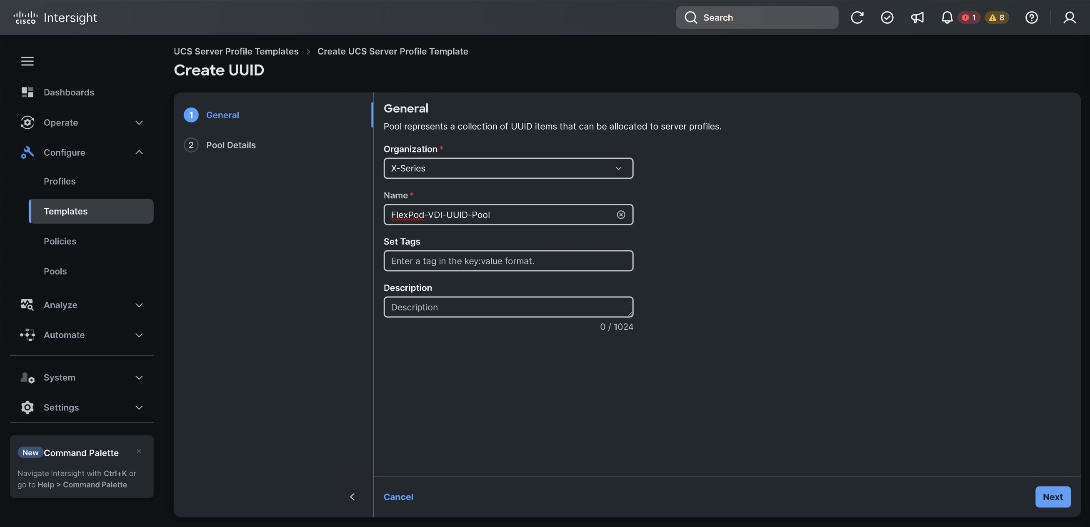Click the Automate icon in sidebar
The image size is (1090, 527).
(x=27, y=334)
